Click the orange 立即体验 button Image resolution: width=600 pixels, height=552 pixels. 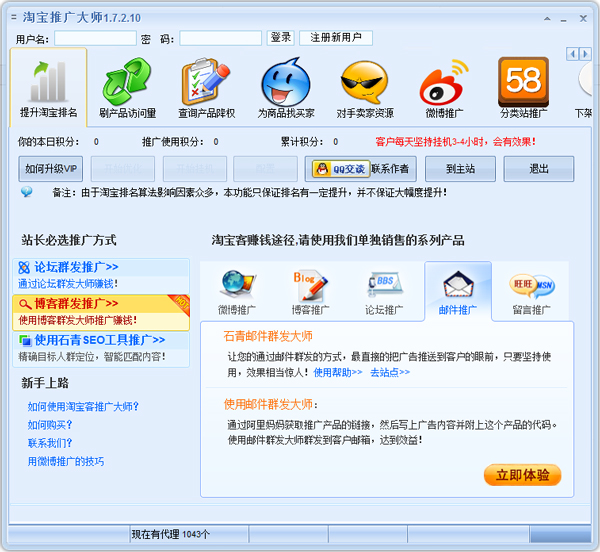coord(522,475)
